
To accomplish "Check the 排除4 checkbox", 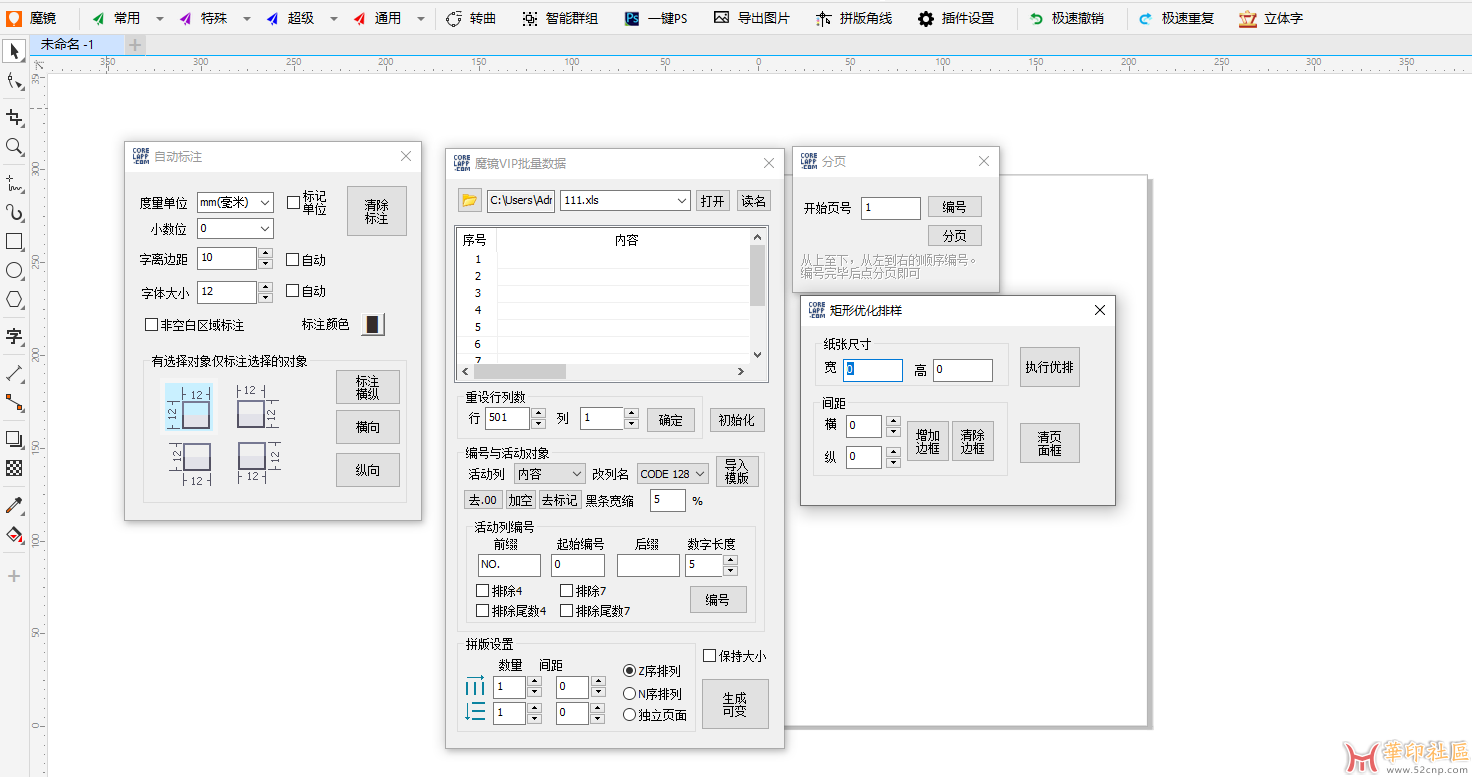I will 483,591.
